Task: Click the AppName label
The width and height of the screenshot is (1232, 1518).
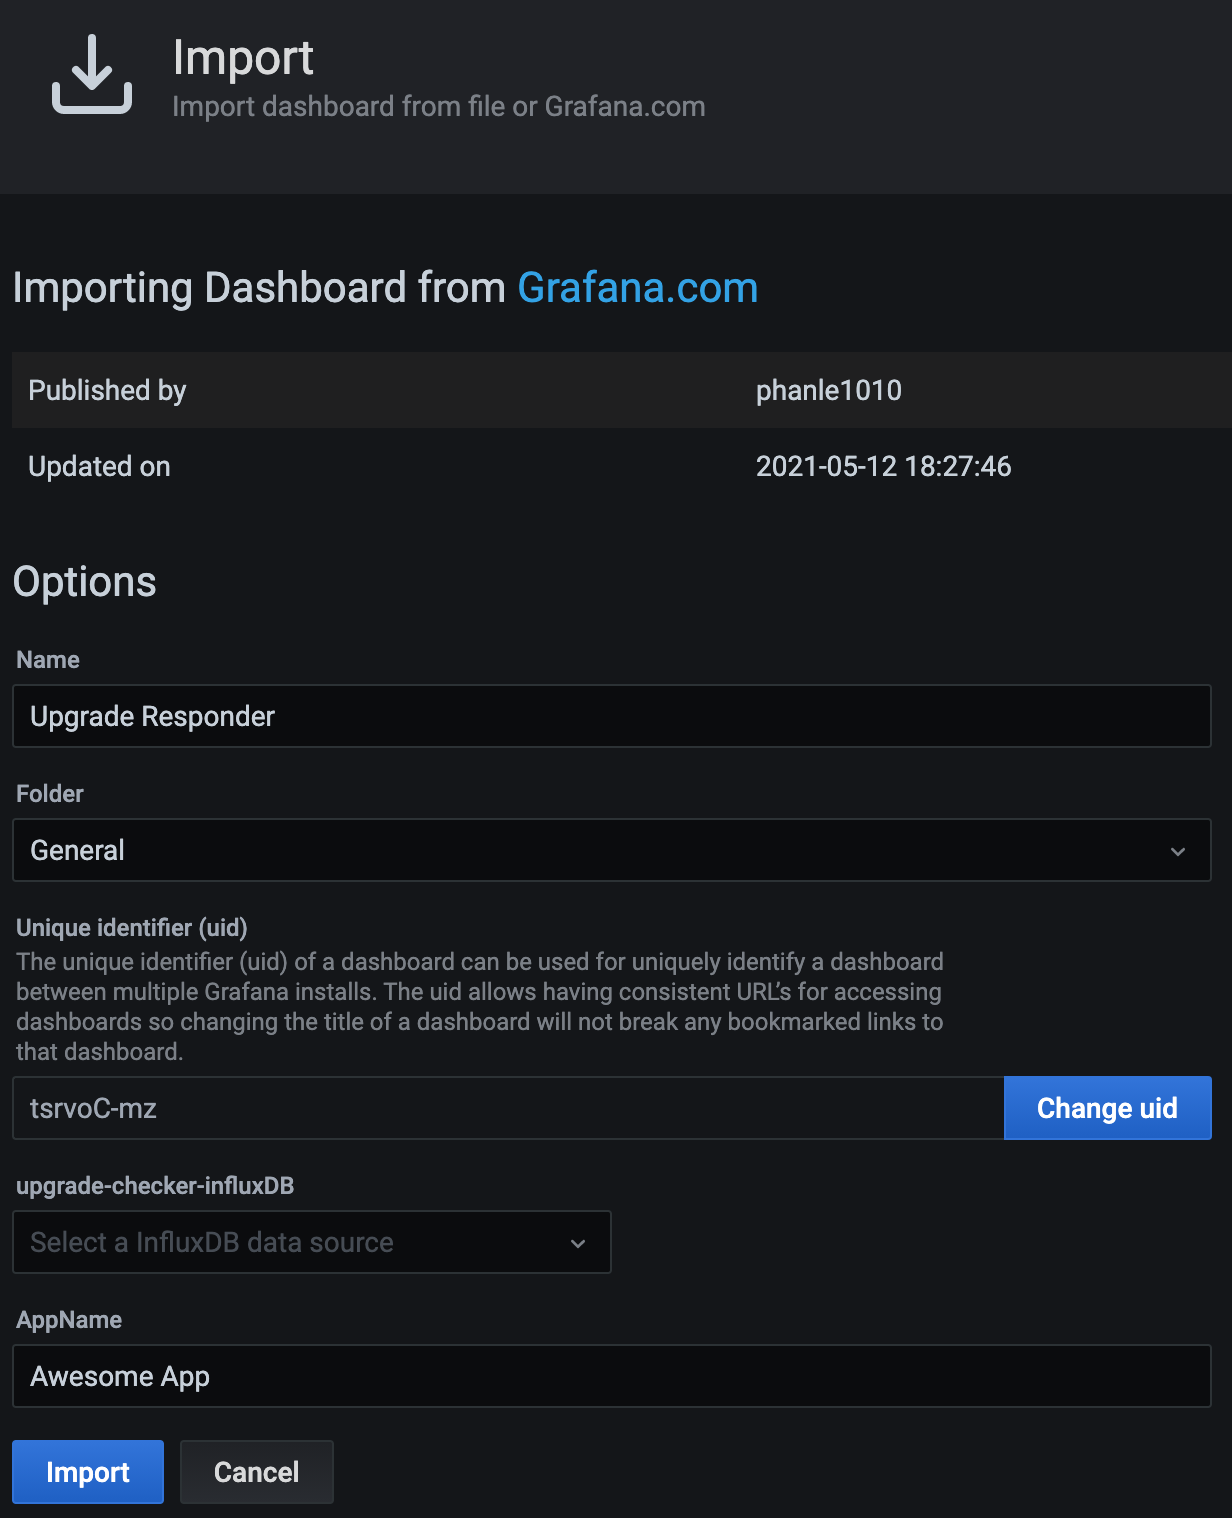Action: click(x=69, y=1320)
